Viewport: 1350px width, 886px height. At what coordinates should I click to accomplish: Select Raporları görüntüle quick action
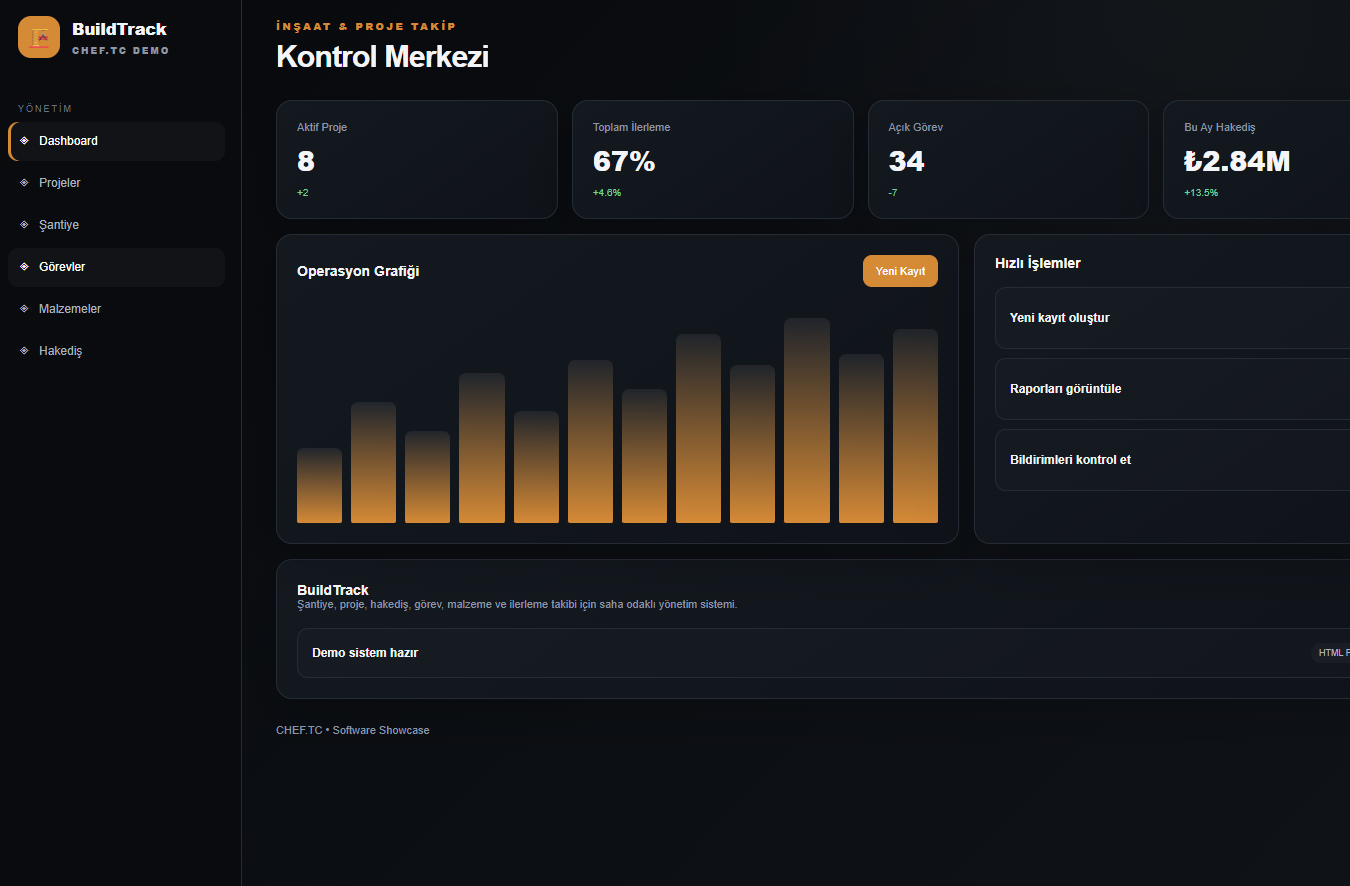(x=1172, y=389)
